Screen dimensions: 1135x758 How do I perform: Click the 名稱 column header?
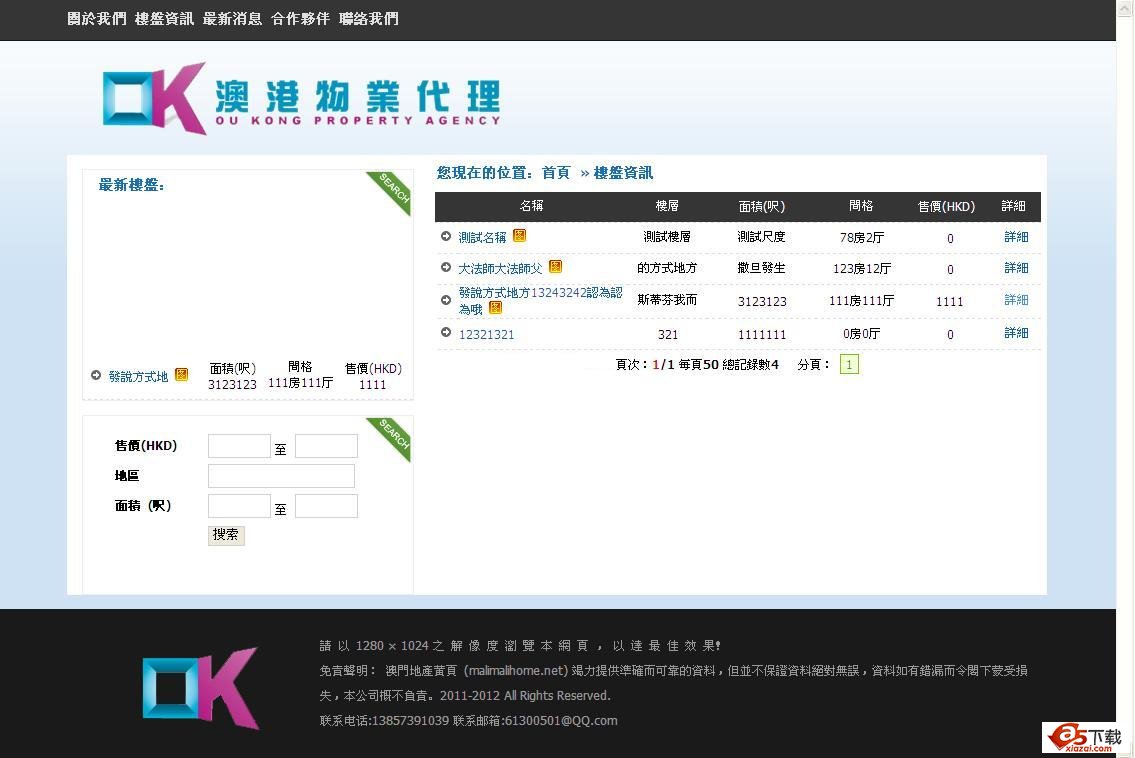(531, 206)
